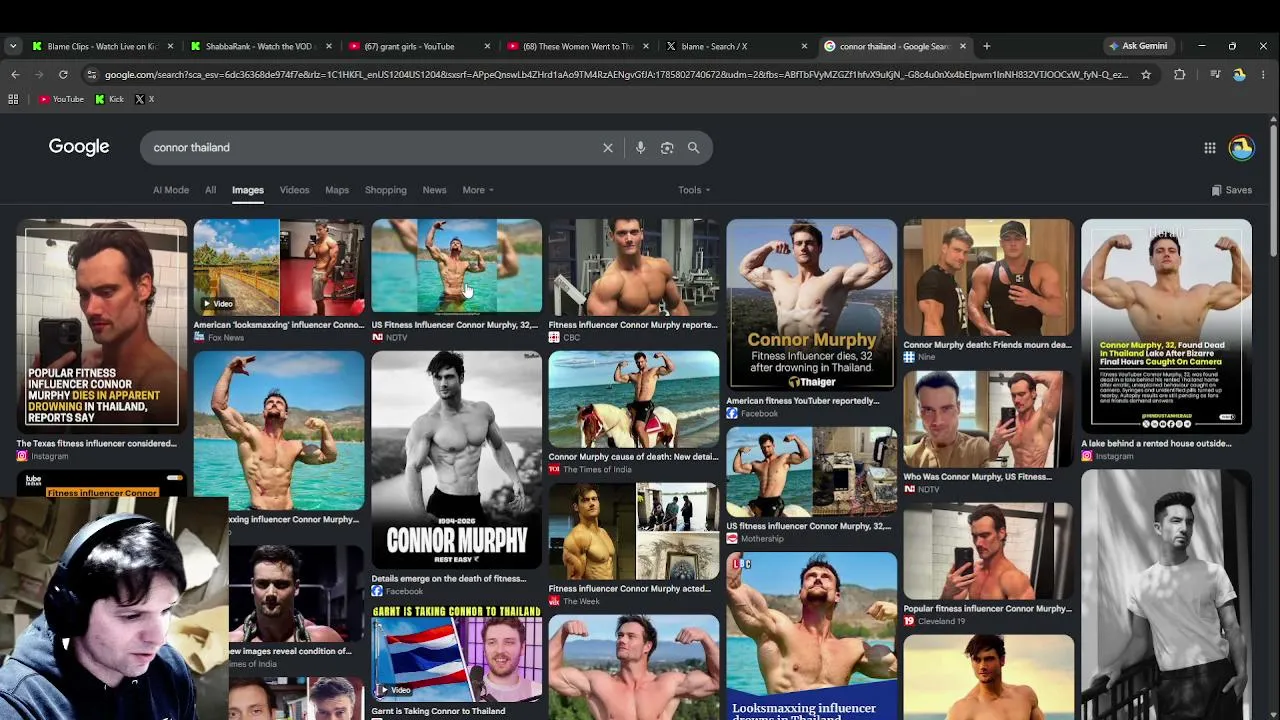Close the grant girls YouTube tab

487,46
